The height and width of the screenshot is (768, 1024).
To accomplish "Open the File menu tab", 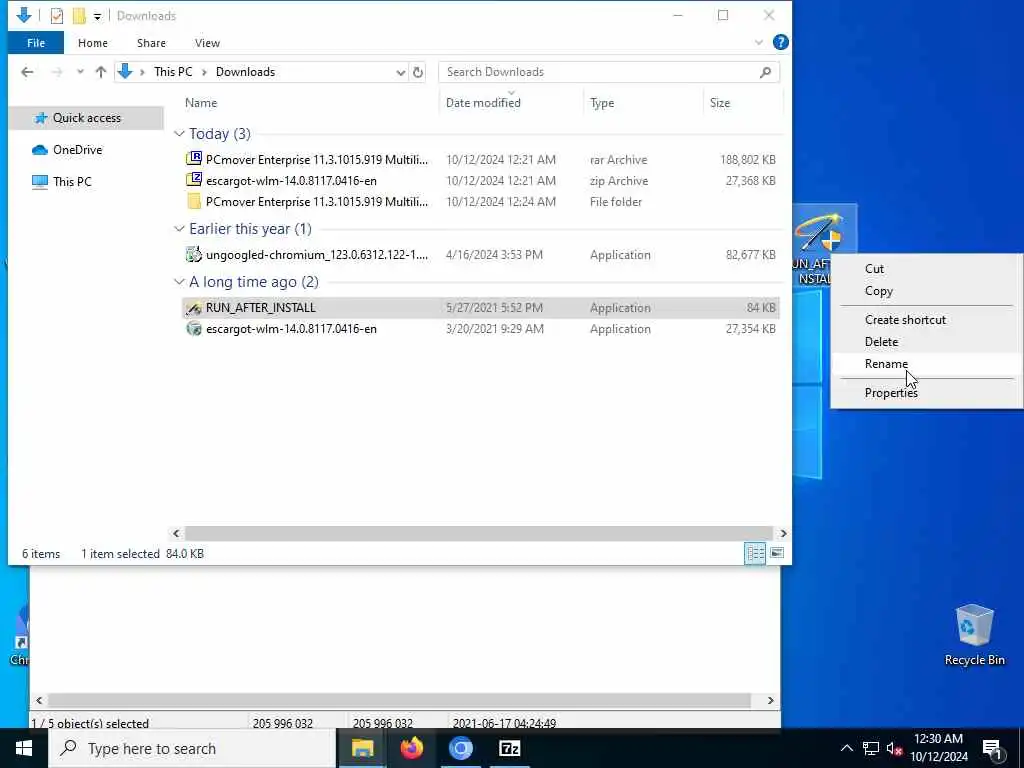I will (36, 43).
